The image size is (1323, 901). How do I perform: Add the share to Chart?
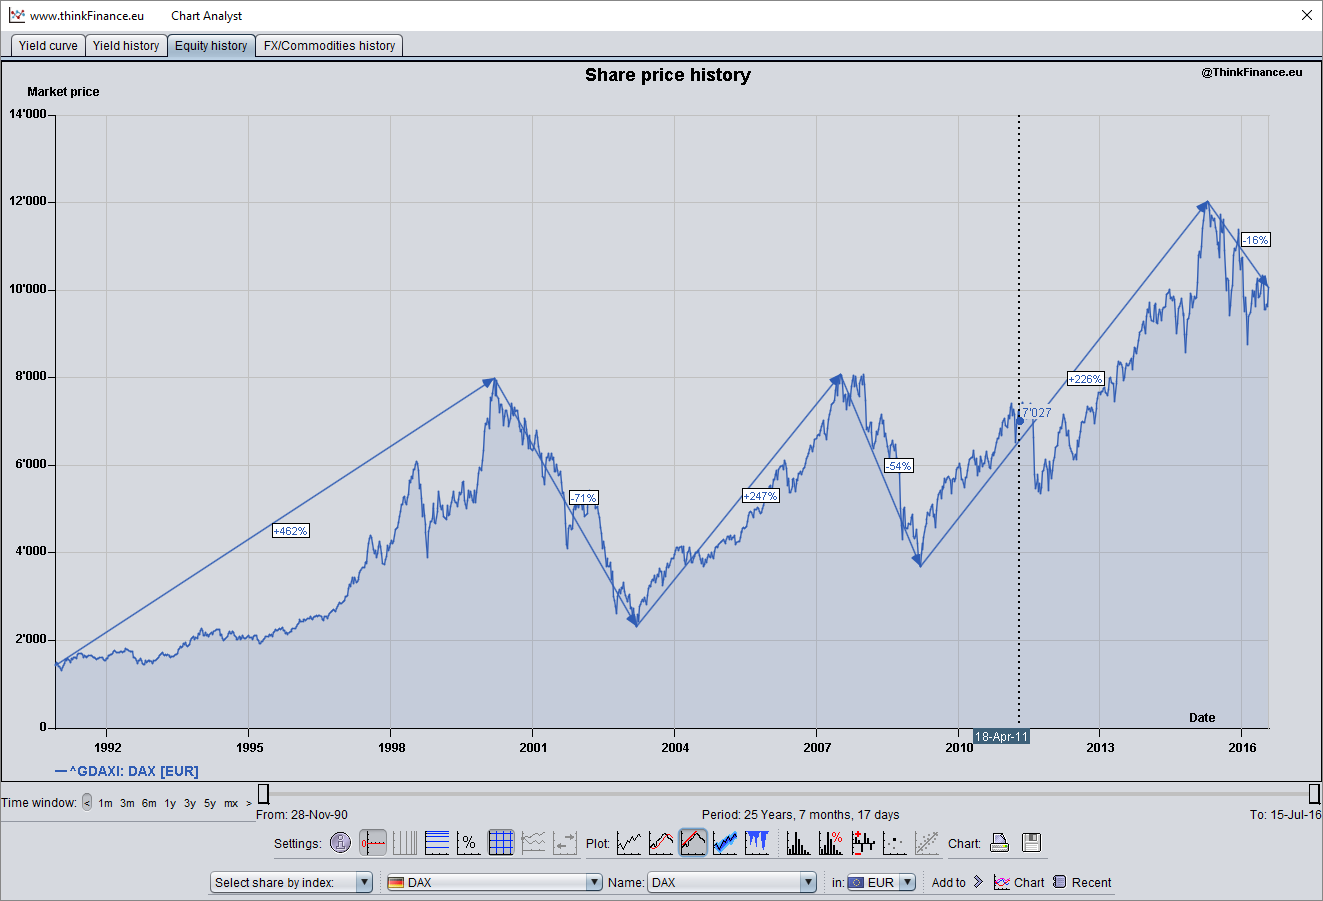pyautogui.click(x=1019, y=882)
